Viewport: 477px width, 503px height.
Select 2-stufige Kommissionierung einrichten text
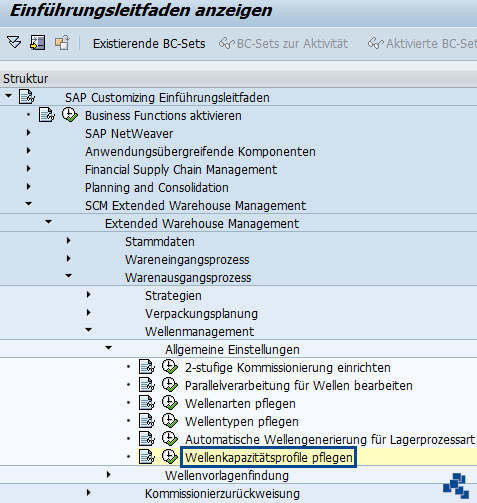288,367
